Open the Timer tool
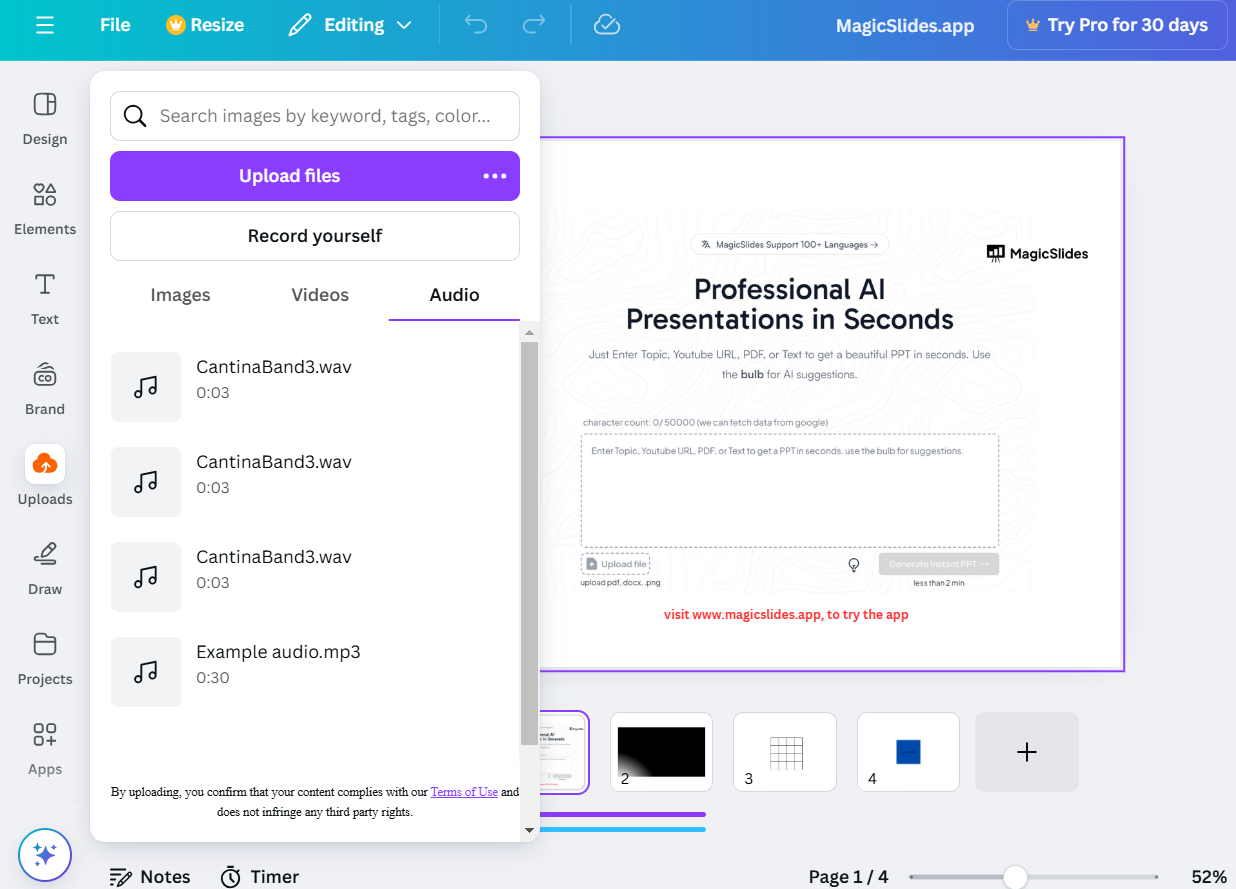 pos(260,877)
